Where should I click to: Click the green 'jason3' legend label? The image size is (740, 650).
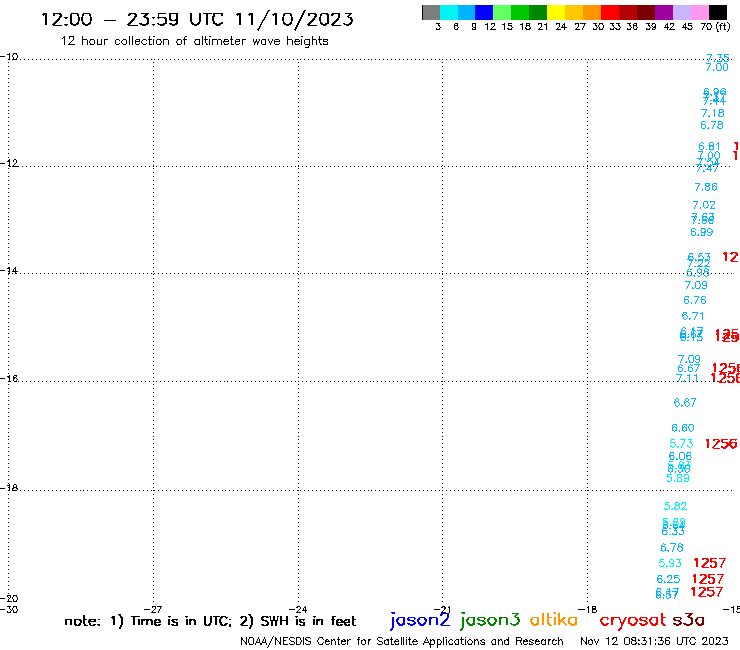pos(490,620)
